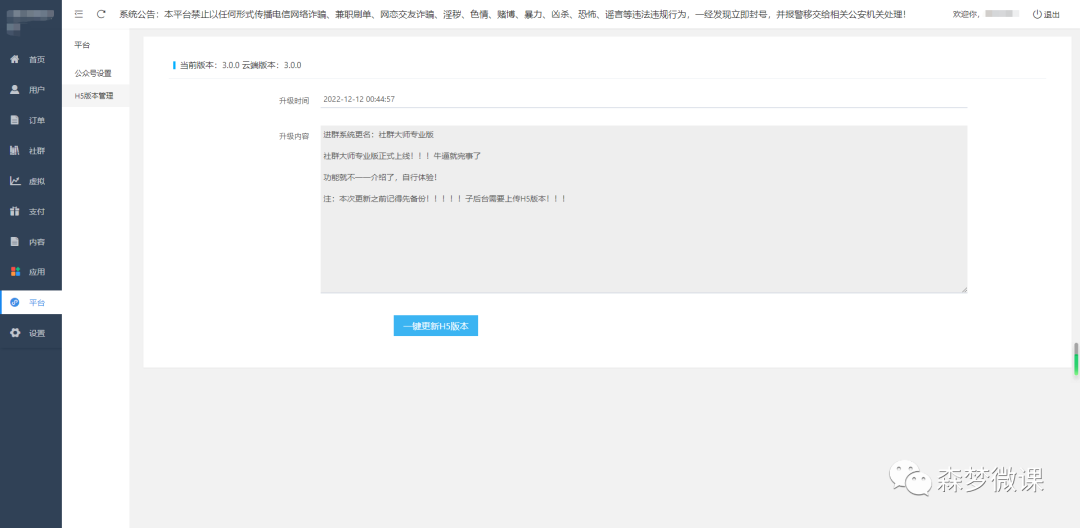Click the 系统公告 announcement text

coord(512,14)
